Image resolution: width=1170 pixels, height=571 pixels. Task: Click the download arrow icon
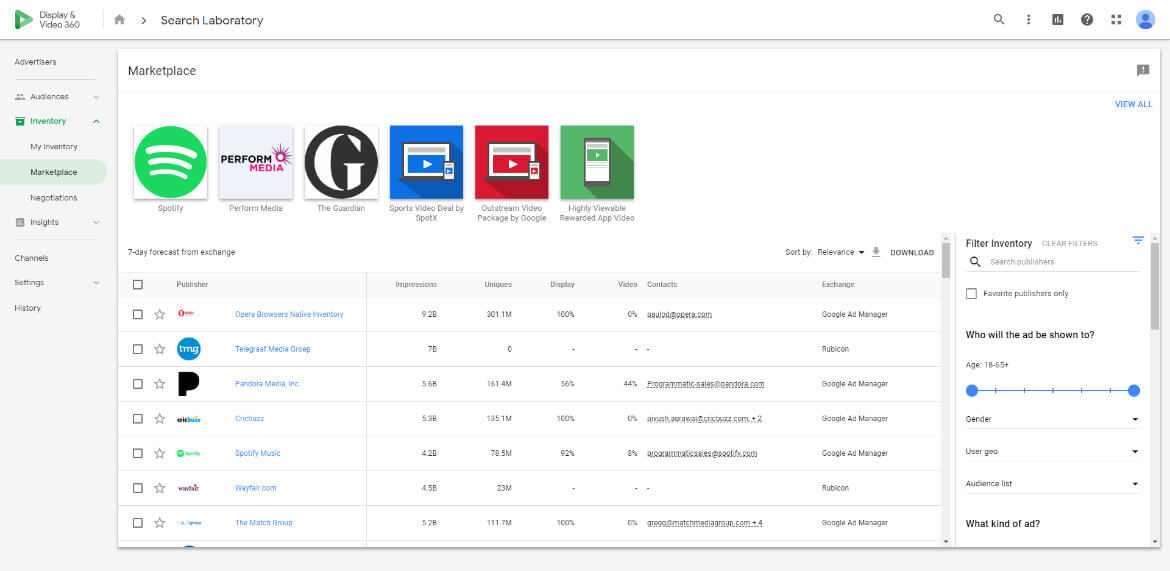(x=876, y=252)
